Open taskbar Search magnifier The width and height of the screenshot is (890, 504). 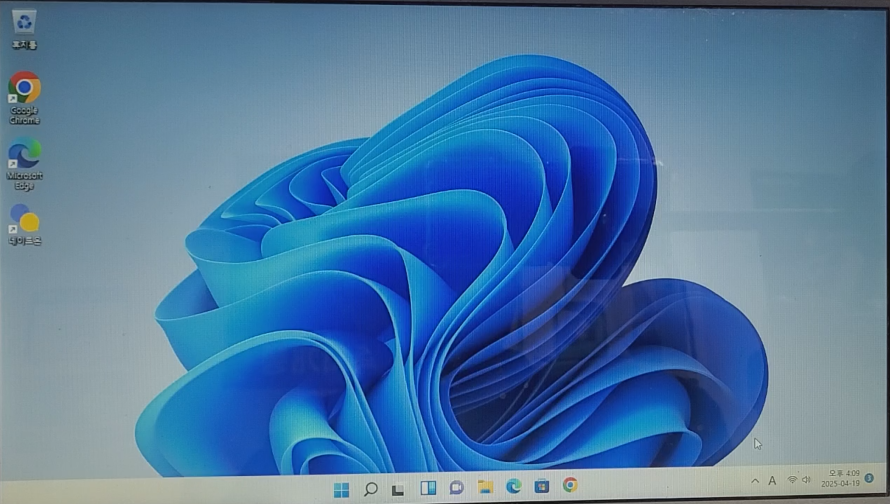pos(371,489)
